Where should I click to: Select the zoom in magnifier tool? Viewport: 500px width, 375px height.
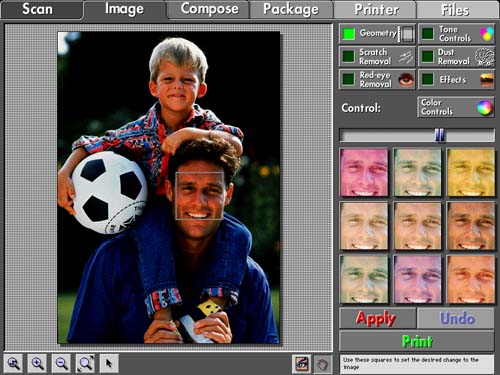[x=37, y=363]
